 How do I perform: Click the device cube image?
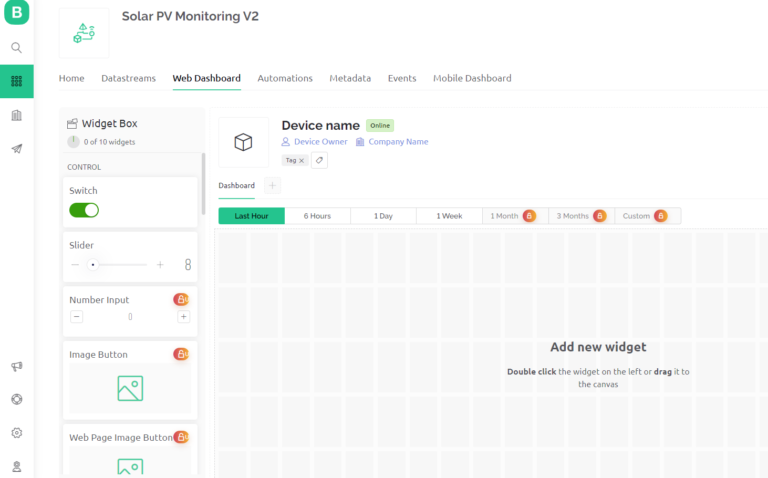(x=243, y=142)
